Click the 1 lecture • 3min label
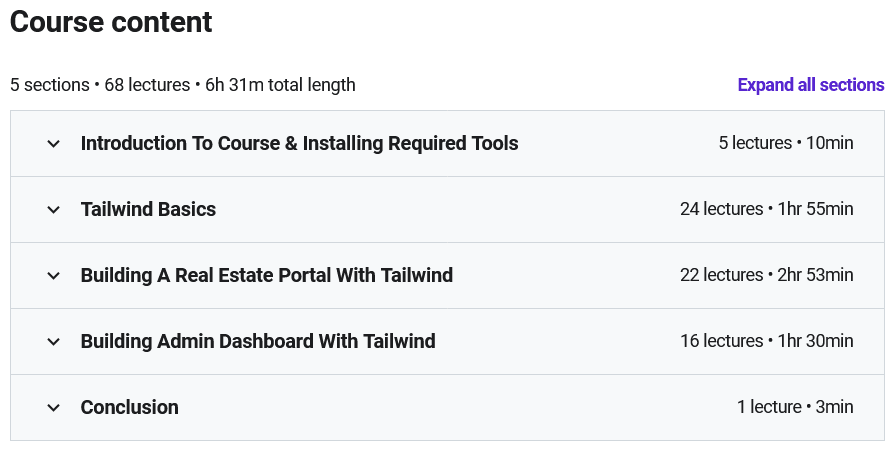The image size is (895, 452). [795, 407]
